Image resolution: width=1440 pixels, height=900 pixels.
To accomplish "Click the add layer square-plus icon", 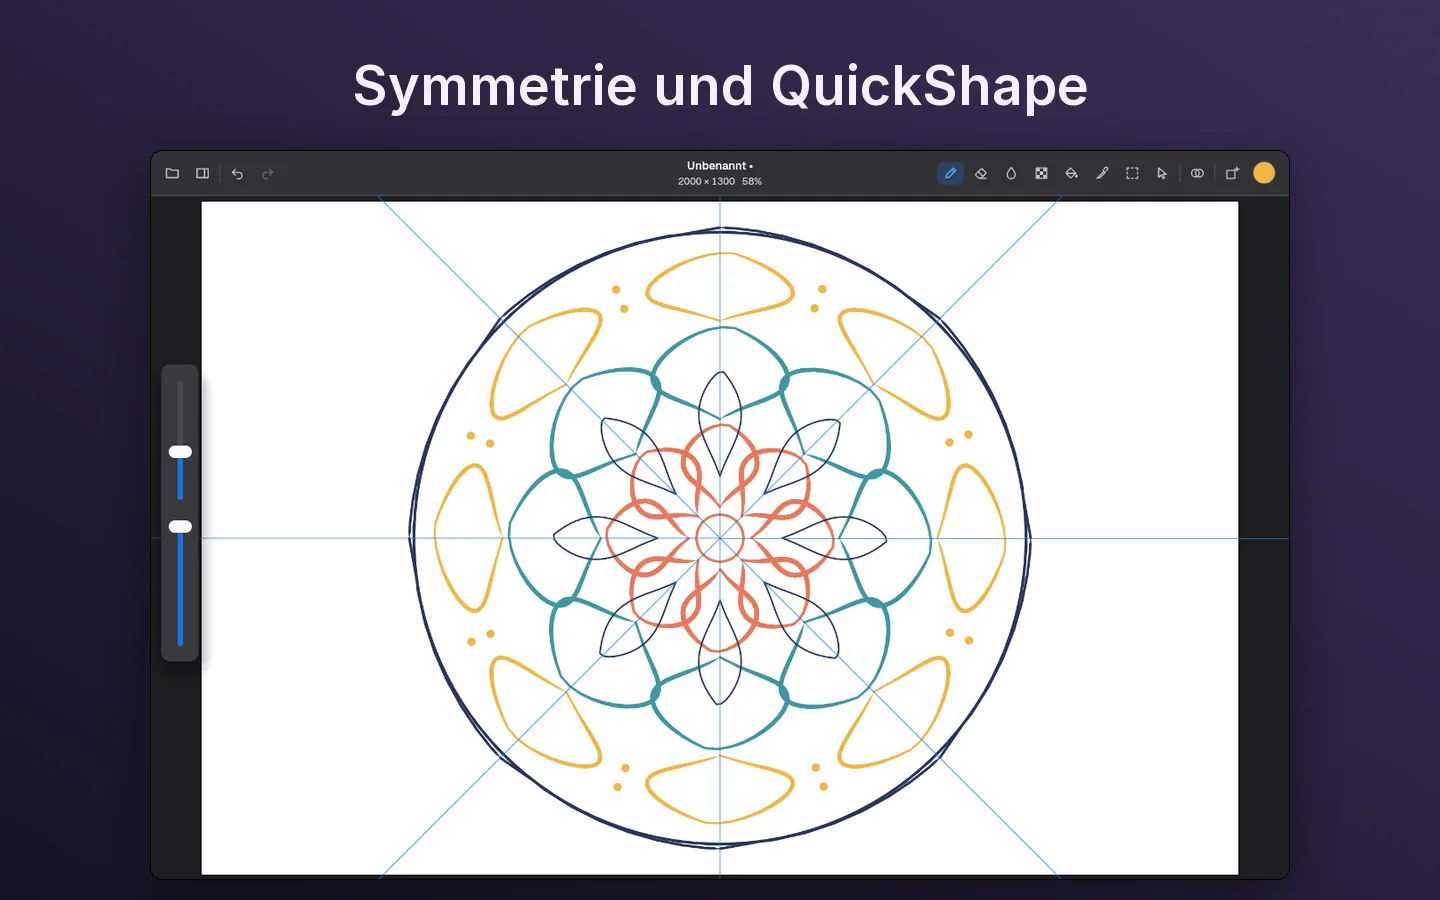I will [x=1232, y=173].
